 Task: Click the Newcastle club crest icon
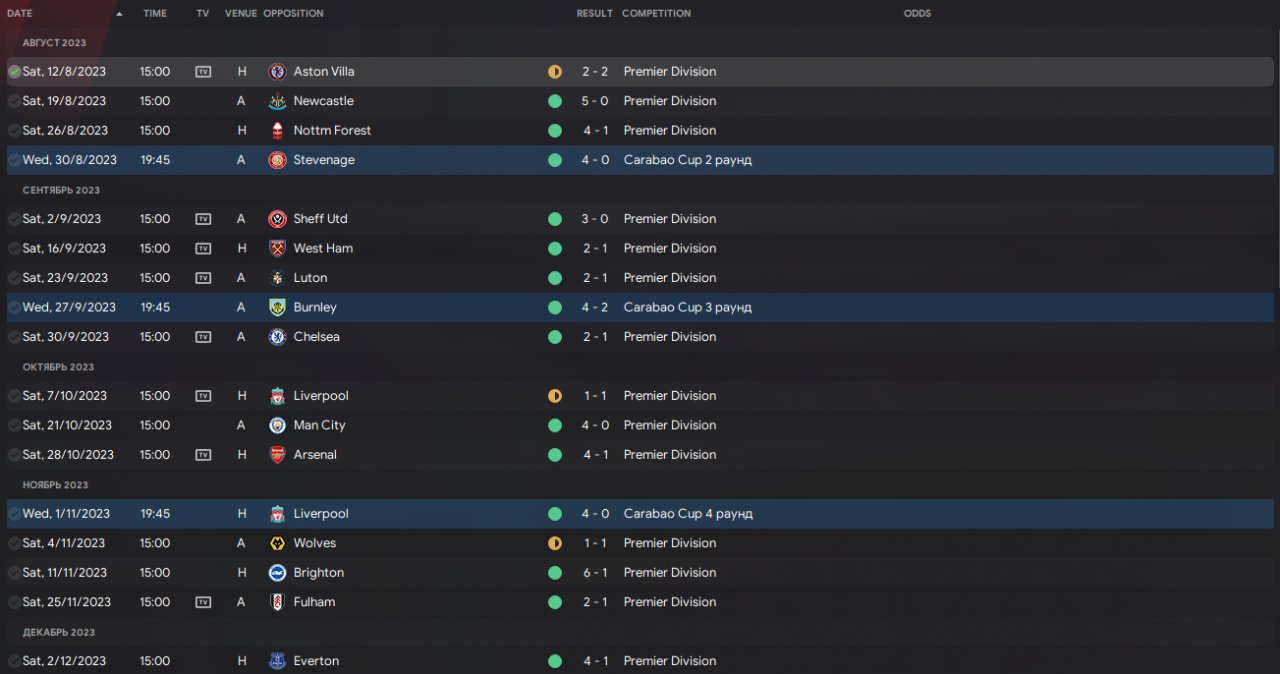[x=277, y=101]
